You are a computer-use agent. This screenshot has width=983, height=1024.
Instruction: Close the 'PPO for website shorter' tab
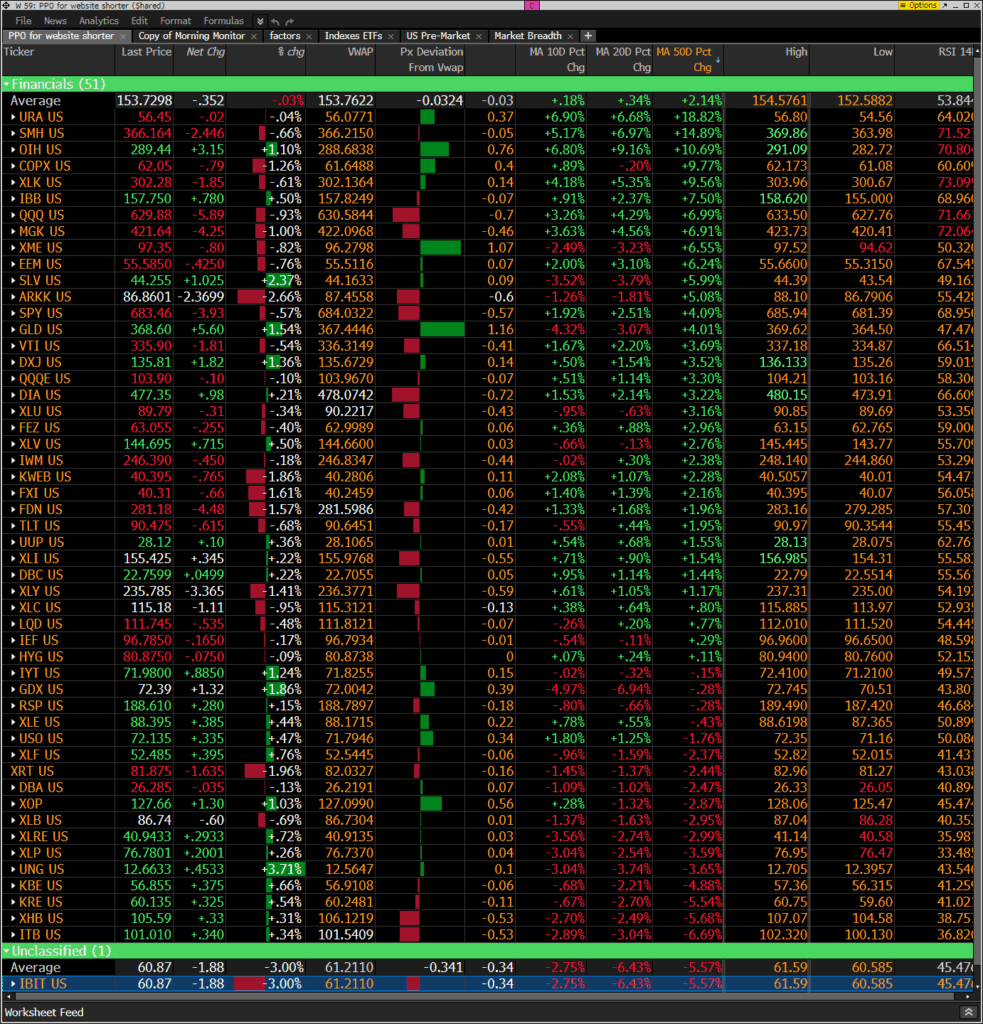tap(123, 36)
